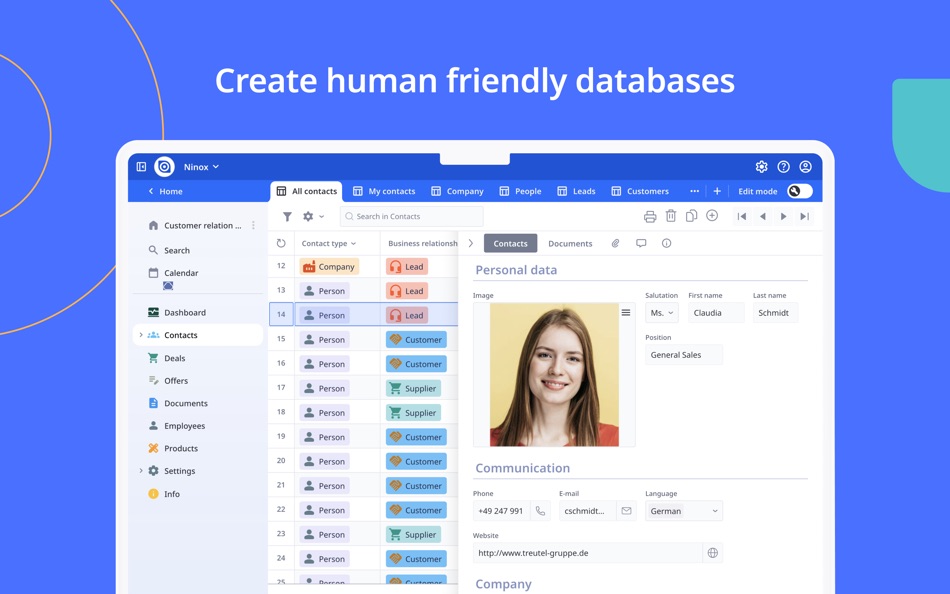Open Info in the sidebar
The image size is (950, 594).
164,494
